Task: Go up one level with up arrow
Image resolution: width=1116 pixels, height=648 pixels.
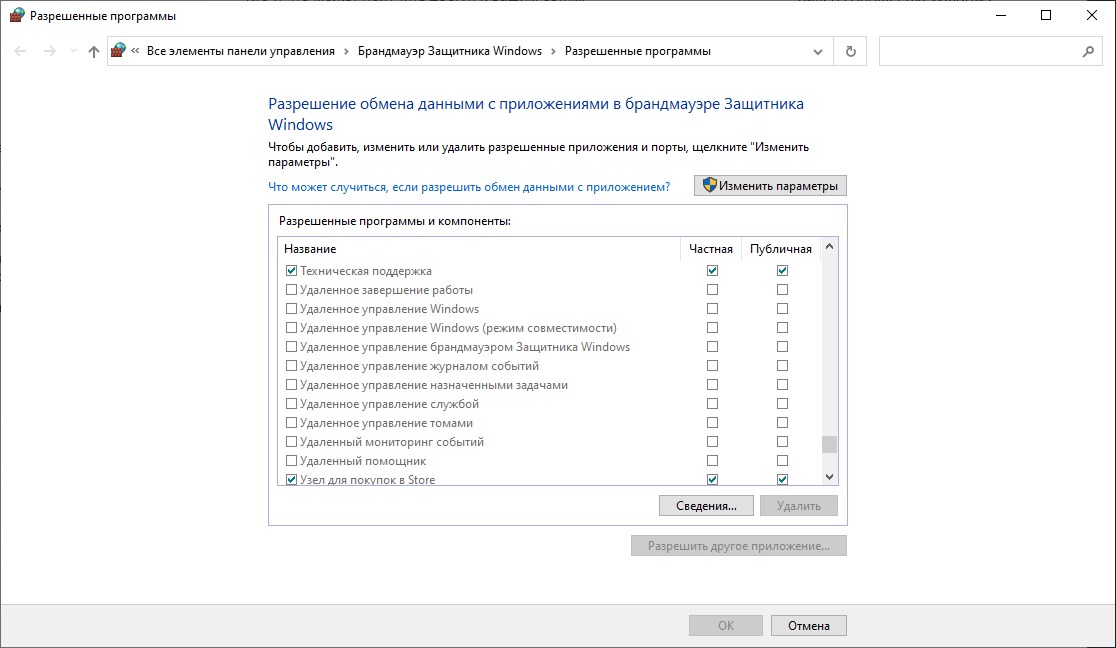Action: click(x=94, y=51)
